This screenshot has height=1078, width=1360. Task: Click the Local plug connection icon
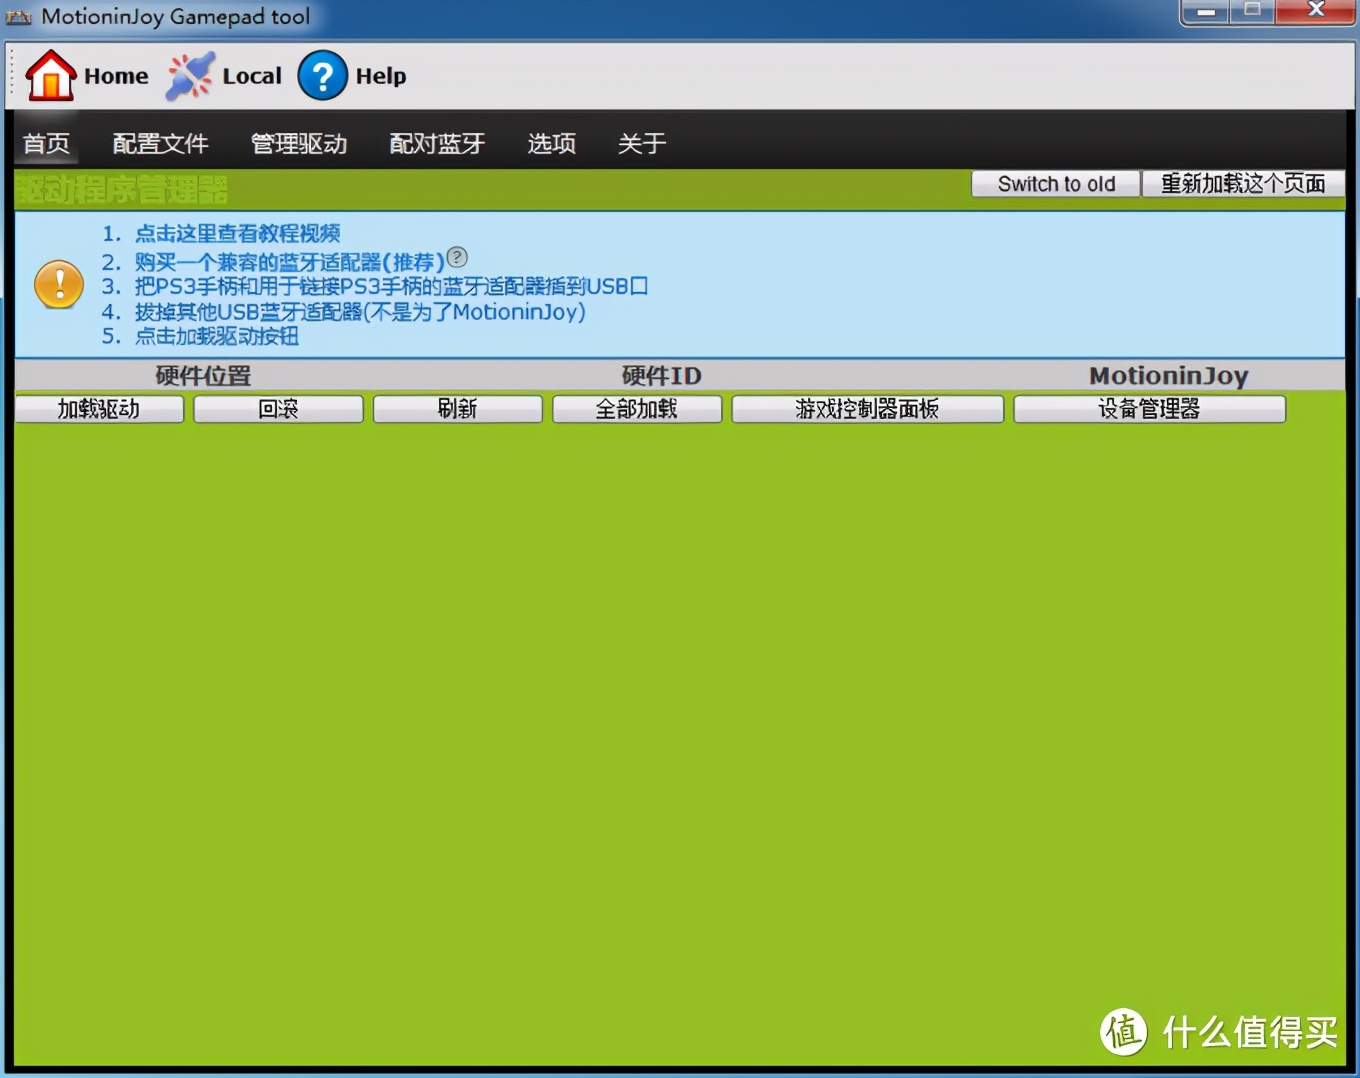click(x=190, y=76)
